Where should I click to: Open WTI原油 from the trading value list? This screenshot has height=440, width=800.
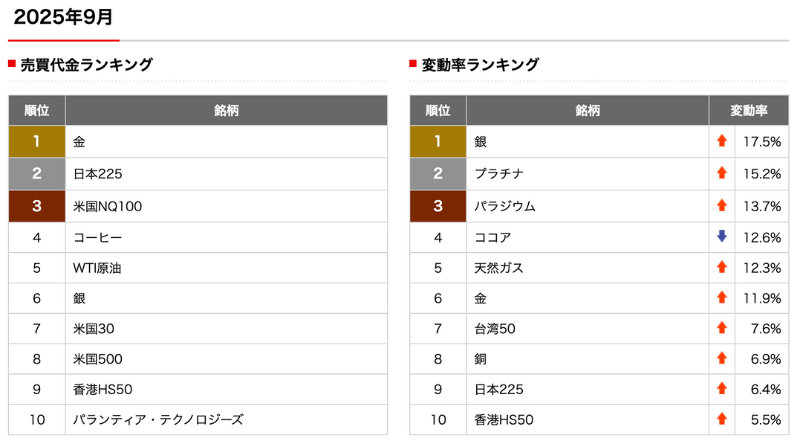point(98,267)
